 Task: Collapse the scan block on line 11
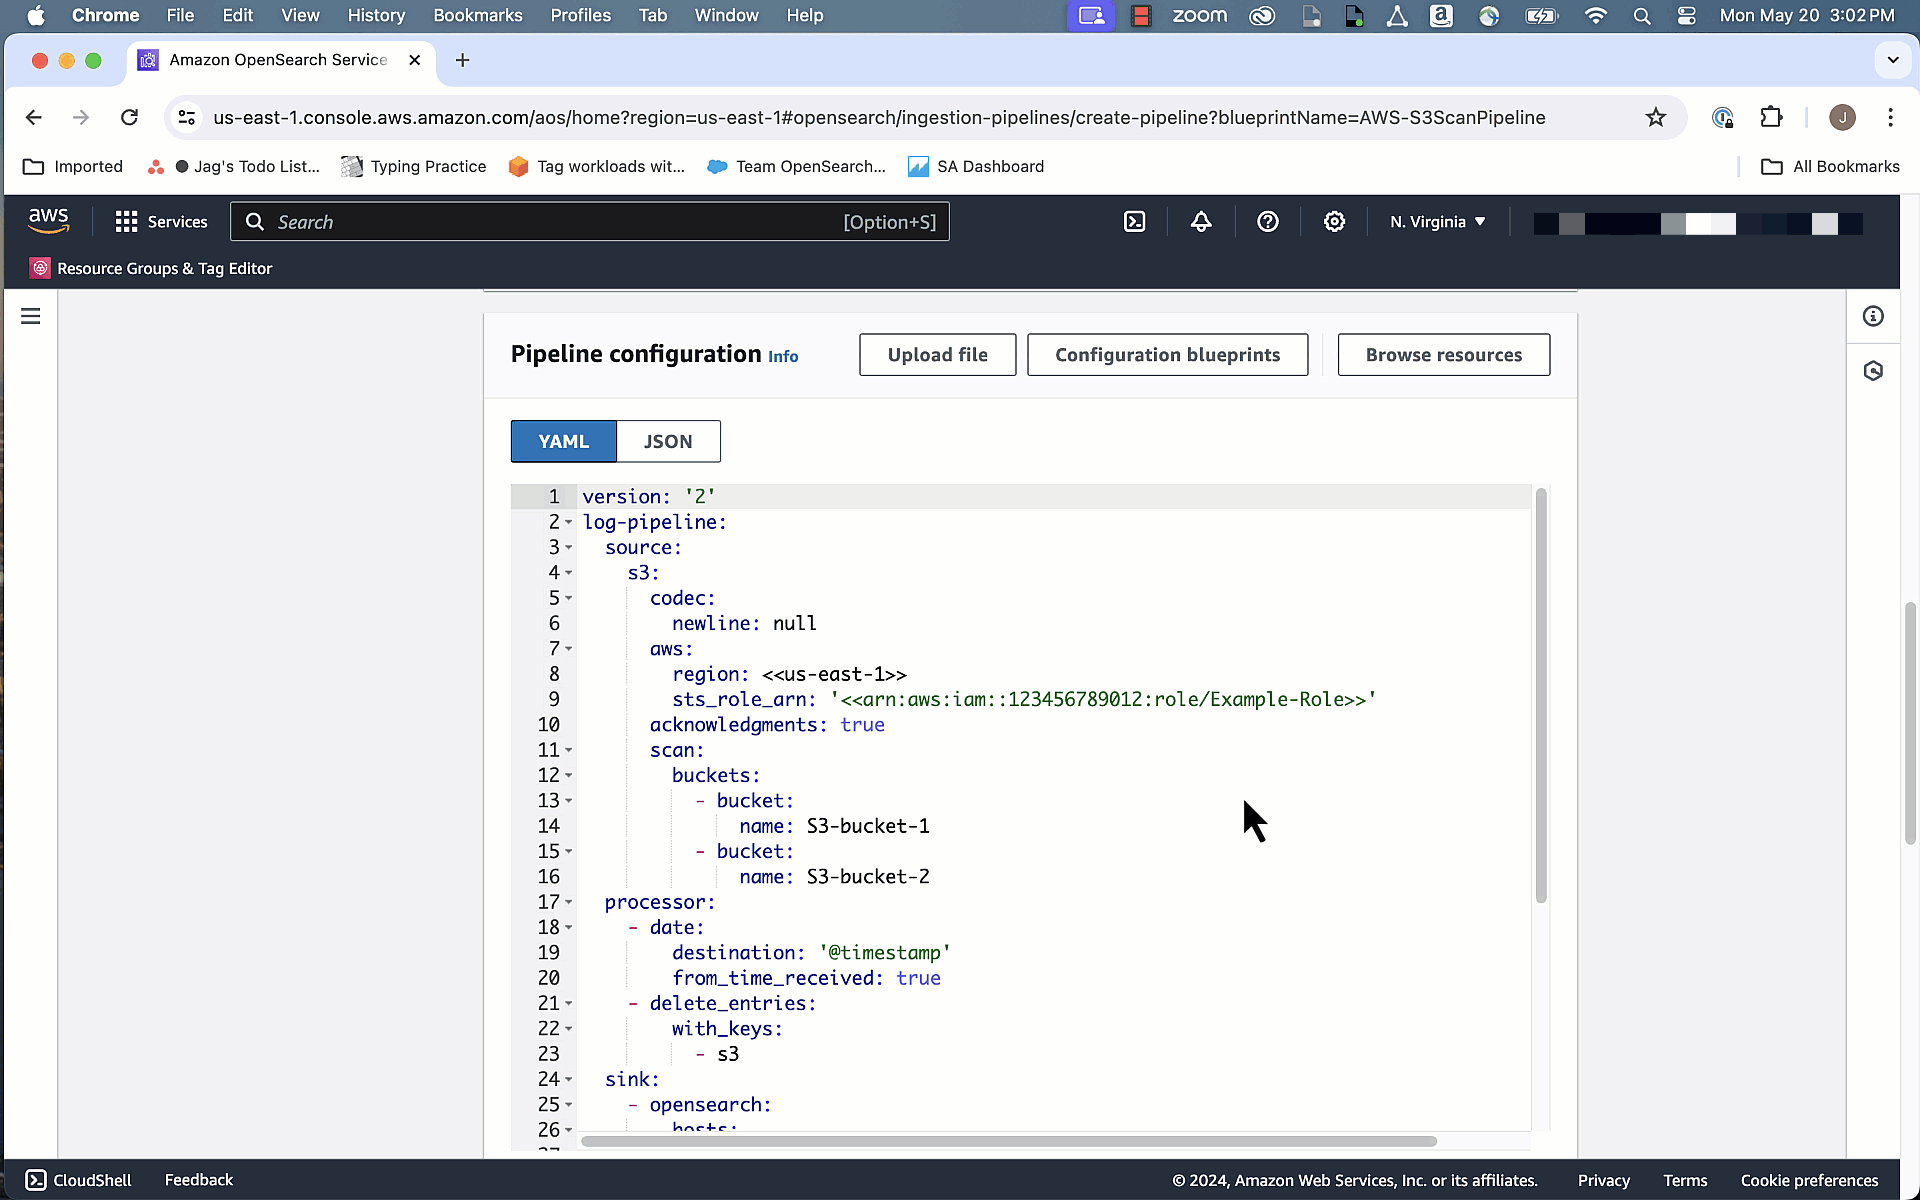click(x=569, y=751)
